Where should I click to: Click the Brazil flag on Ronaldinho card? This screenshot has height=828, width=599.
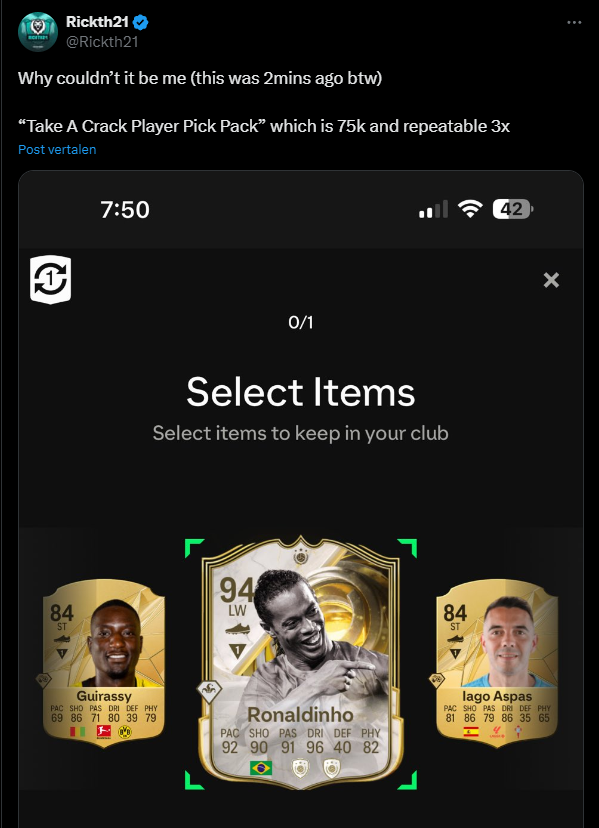click(261, 767)
